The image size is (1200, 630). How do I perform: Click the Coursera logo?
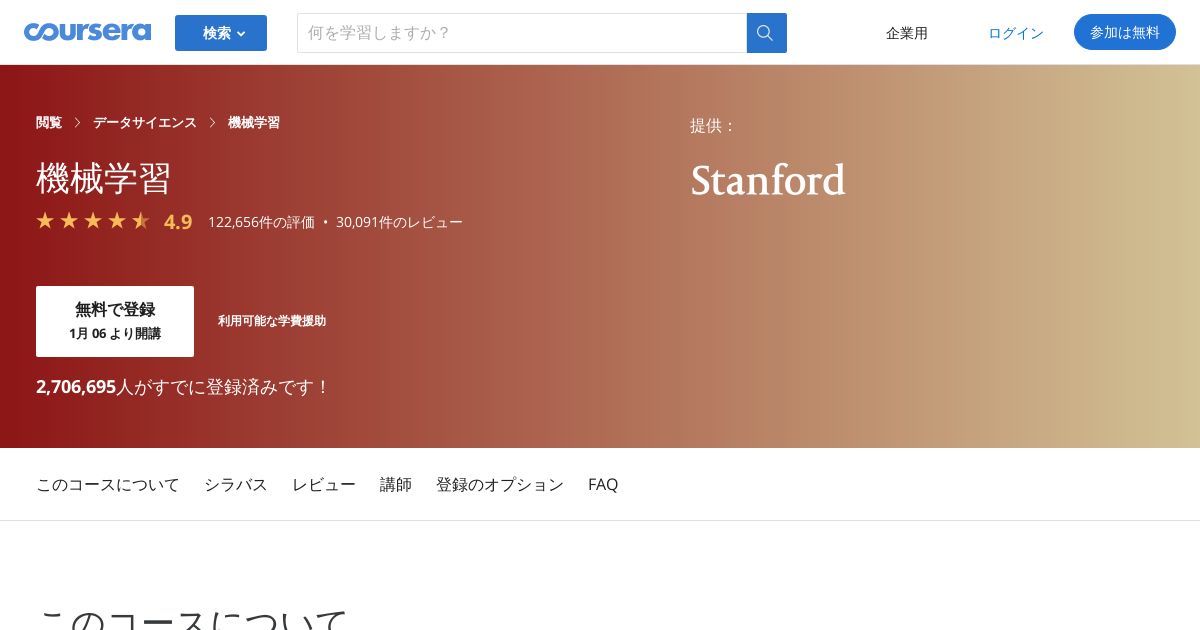[87, 32]
